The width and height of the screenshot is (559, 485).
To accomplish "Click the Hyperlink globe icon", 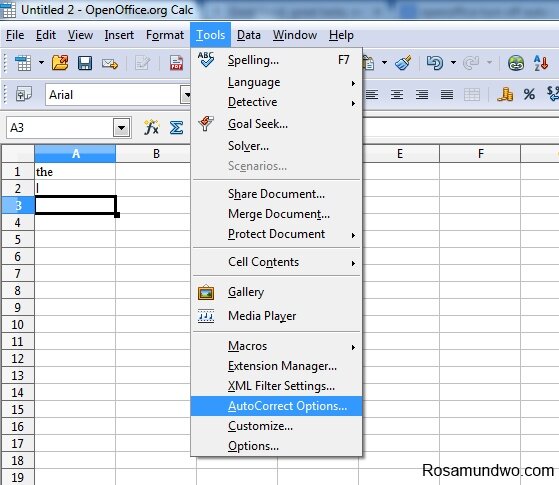I will 516,63.
